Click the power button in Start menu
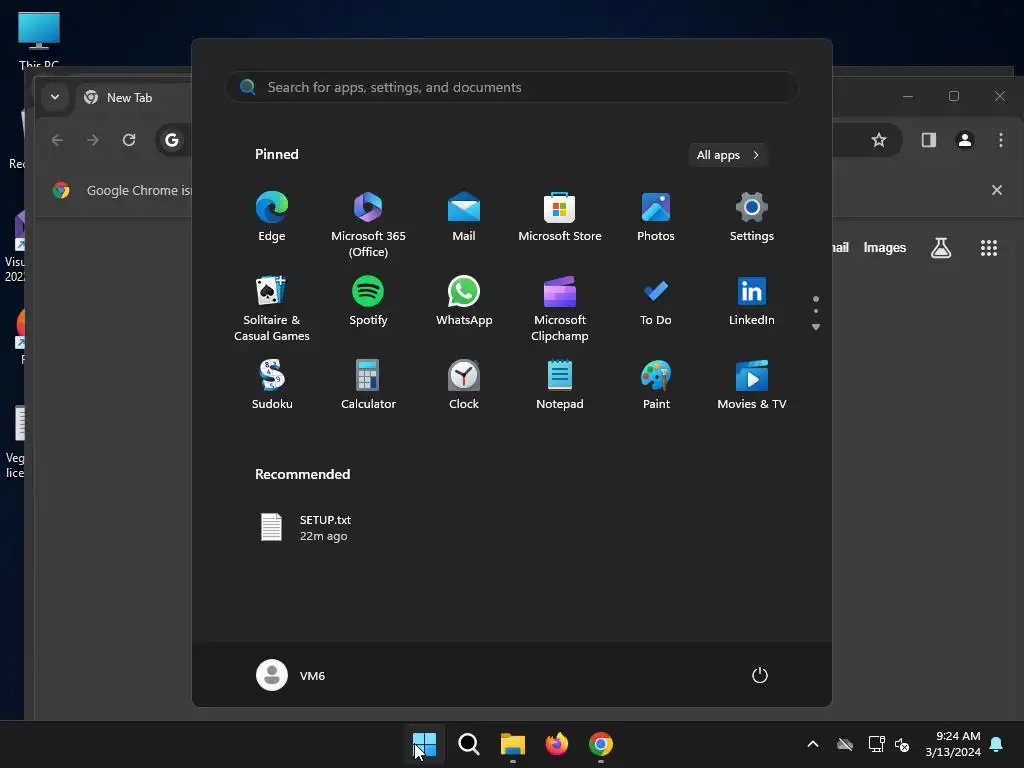 (760, 675)
